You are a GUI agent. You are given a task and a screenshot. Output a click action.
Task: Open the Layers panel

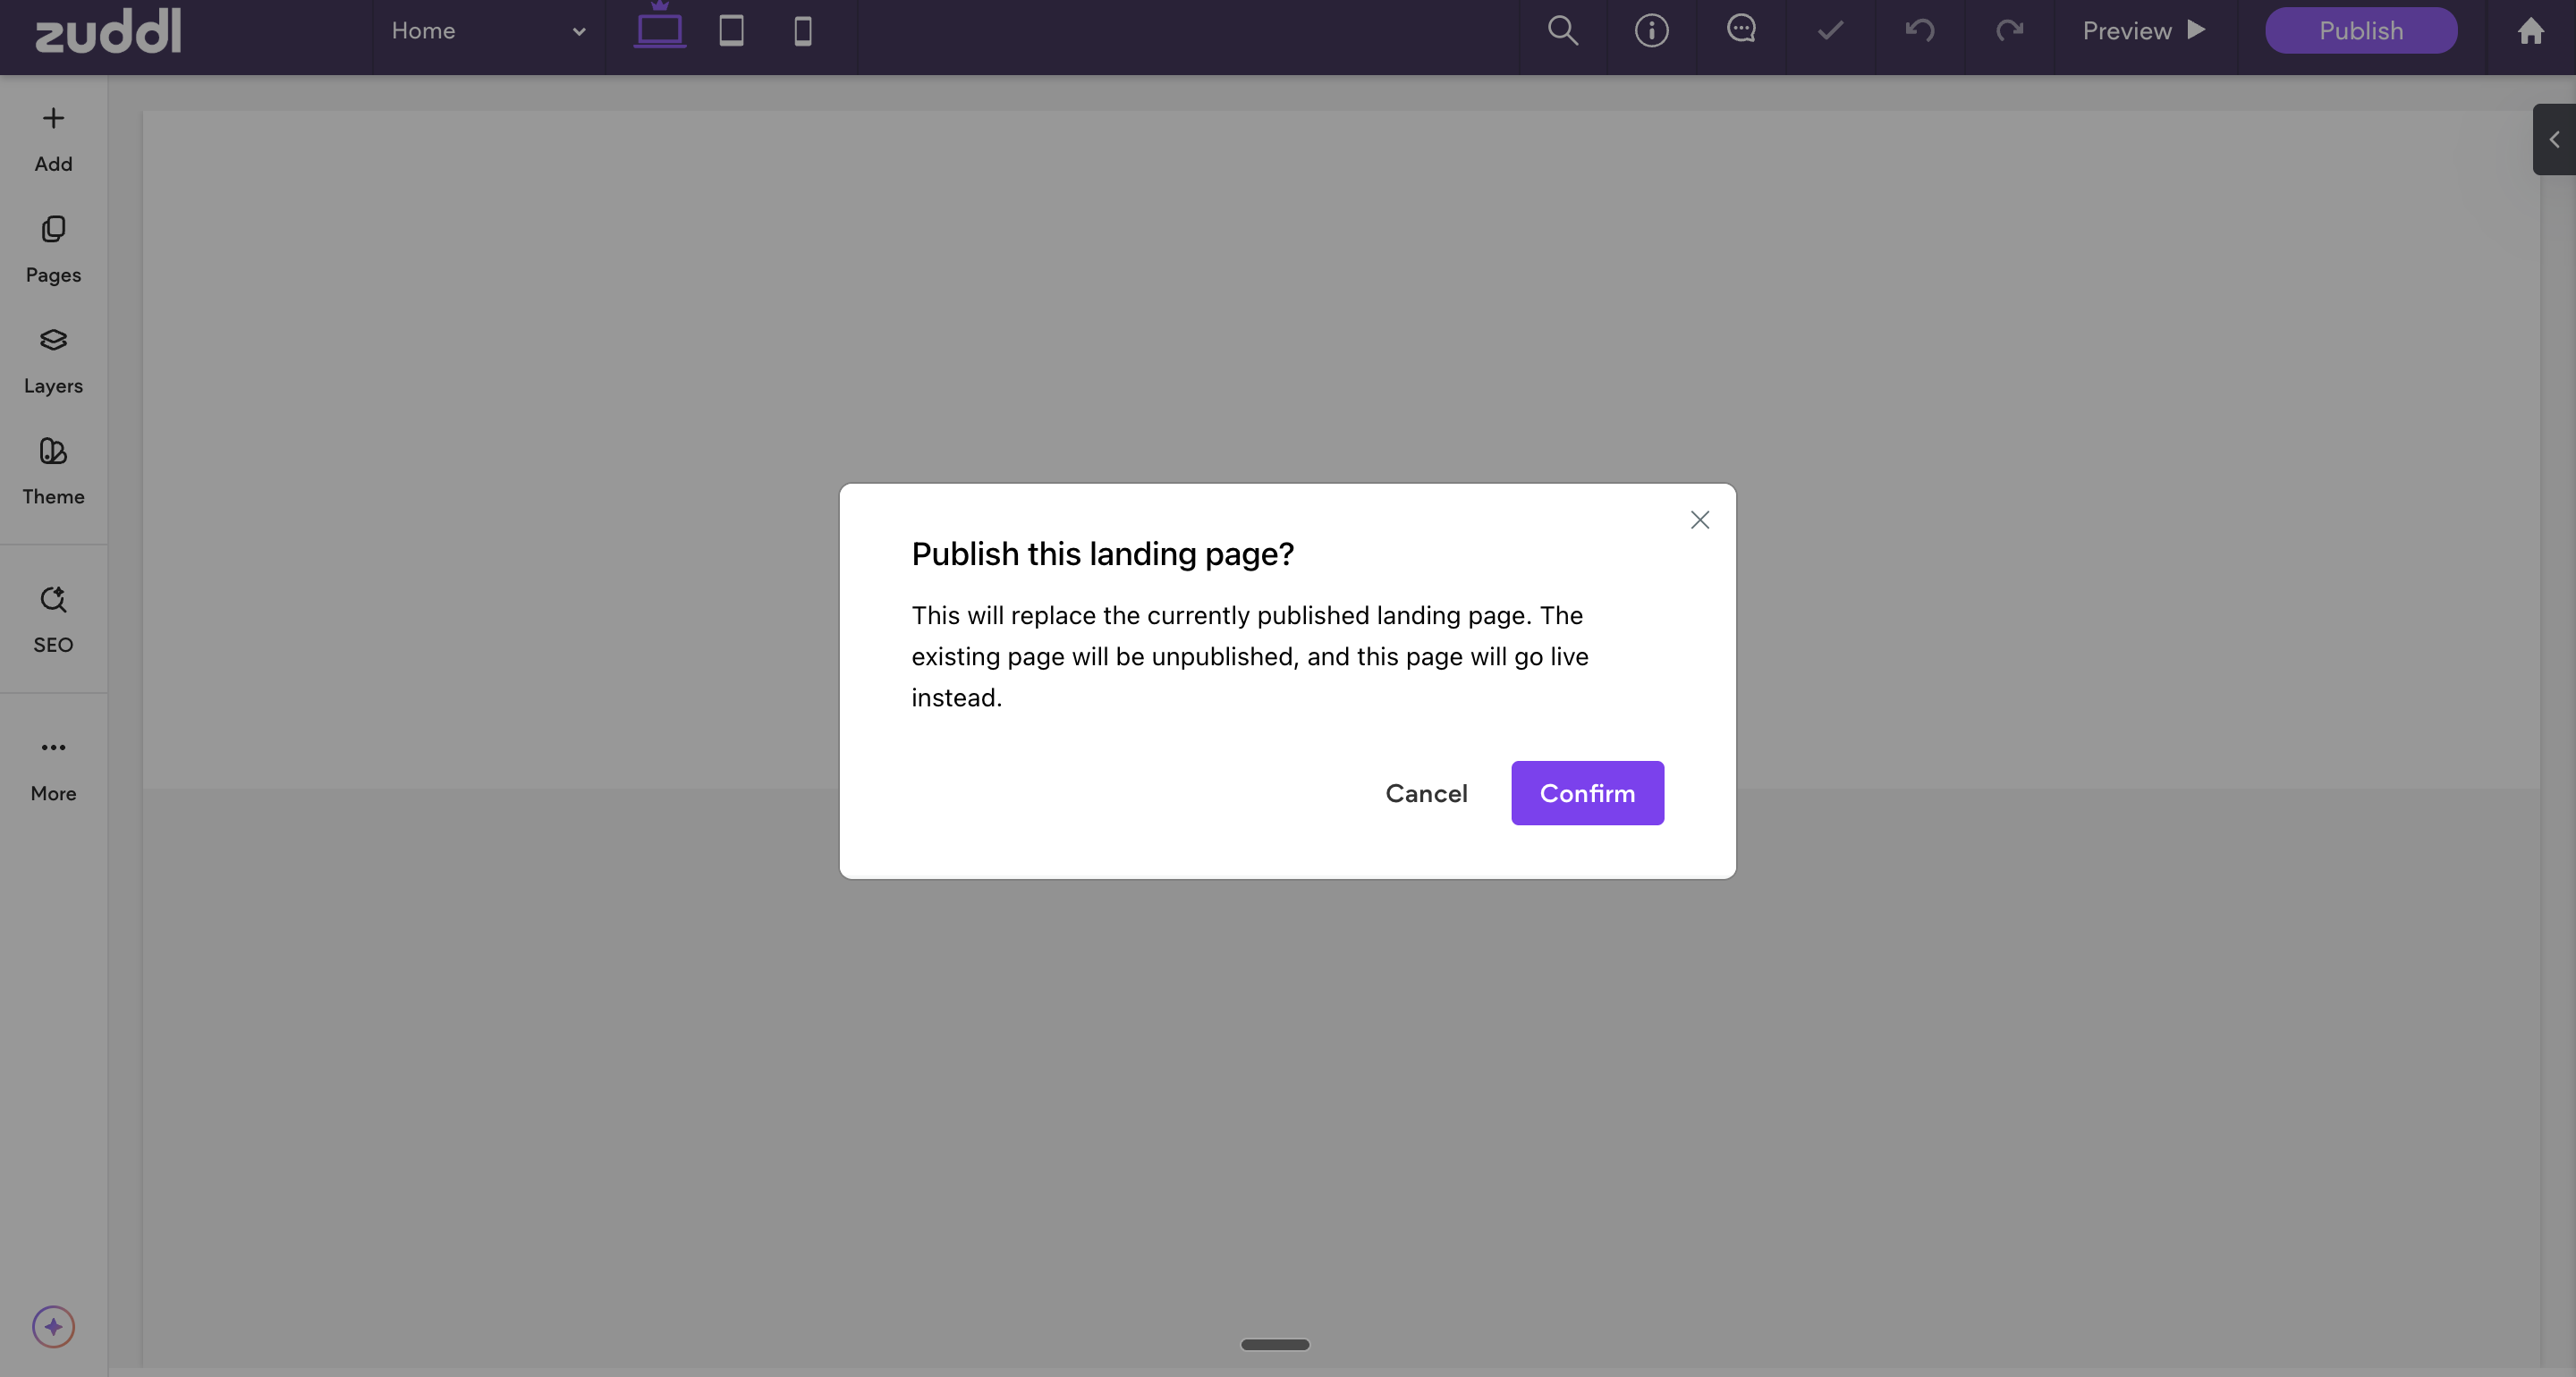pos(53,360)
